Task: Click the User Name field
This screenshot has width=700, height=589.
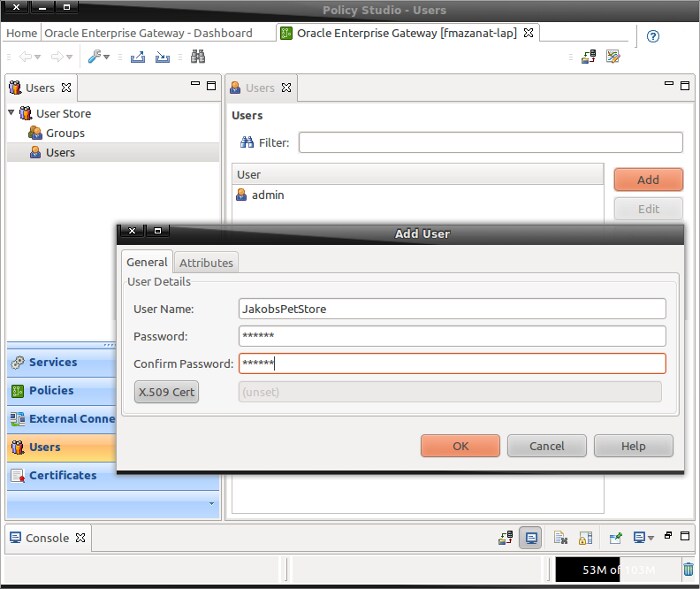Action: 452,309
